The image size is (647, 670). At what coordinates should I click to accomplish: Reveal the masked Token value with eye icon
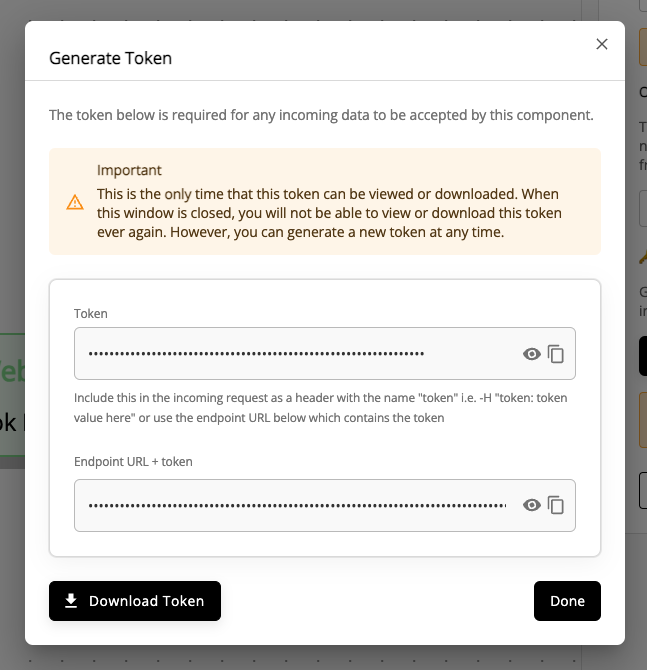pyautogui.click(x=532, y=354)
